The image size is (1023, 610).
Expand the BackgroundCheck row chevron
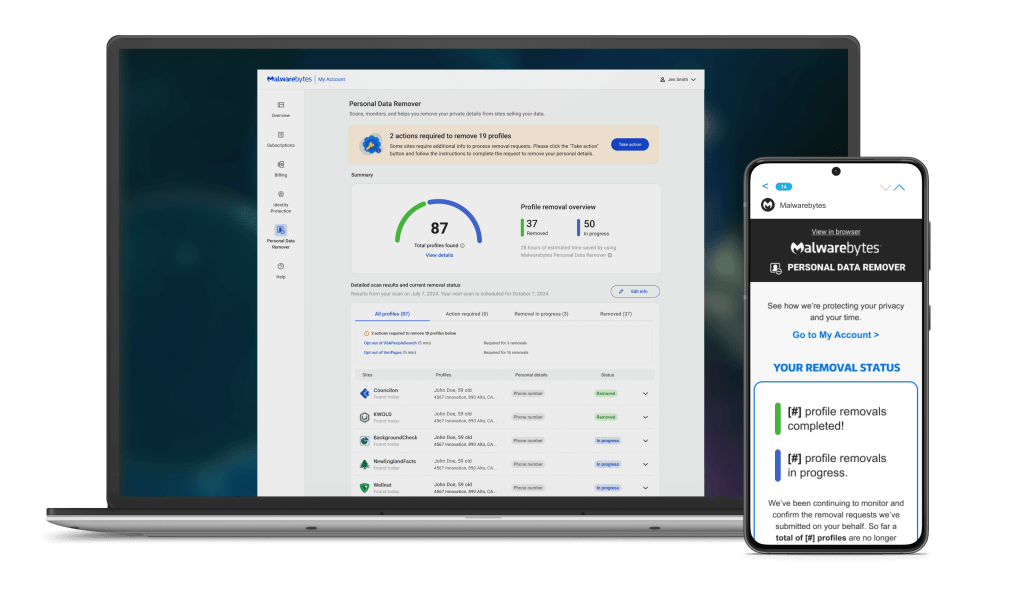(645, 440)
